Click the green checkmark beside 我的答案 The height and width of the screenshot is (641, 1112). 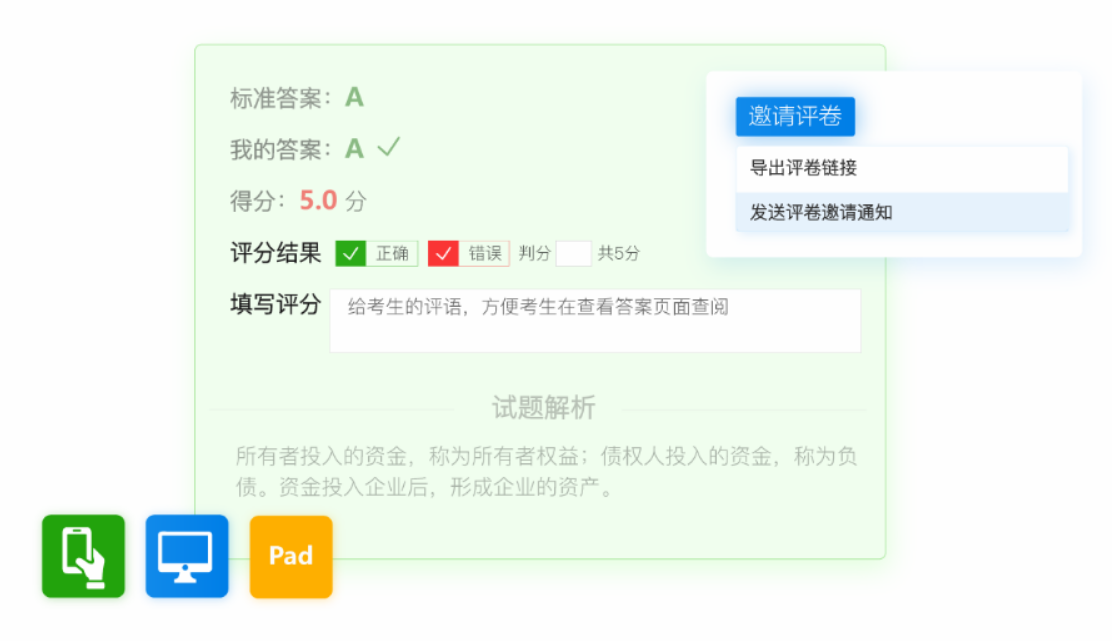click(x=388, y=148)
